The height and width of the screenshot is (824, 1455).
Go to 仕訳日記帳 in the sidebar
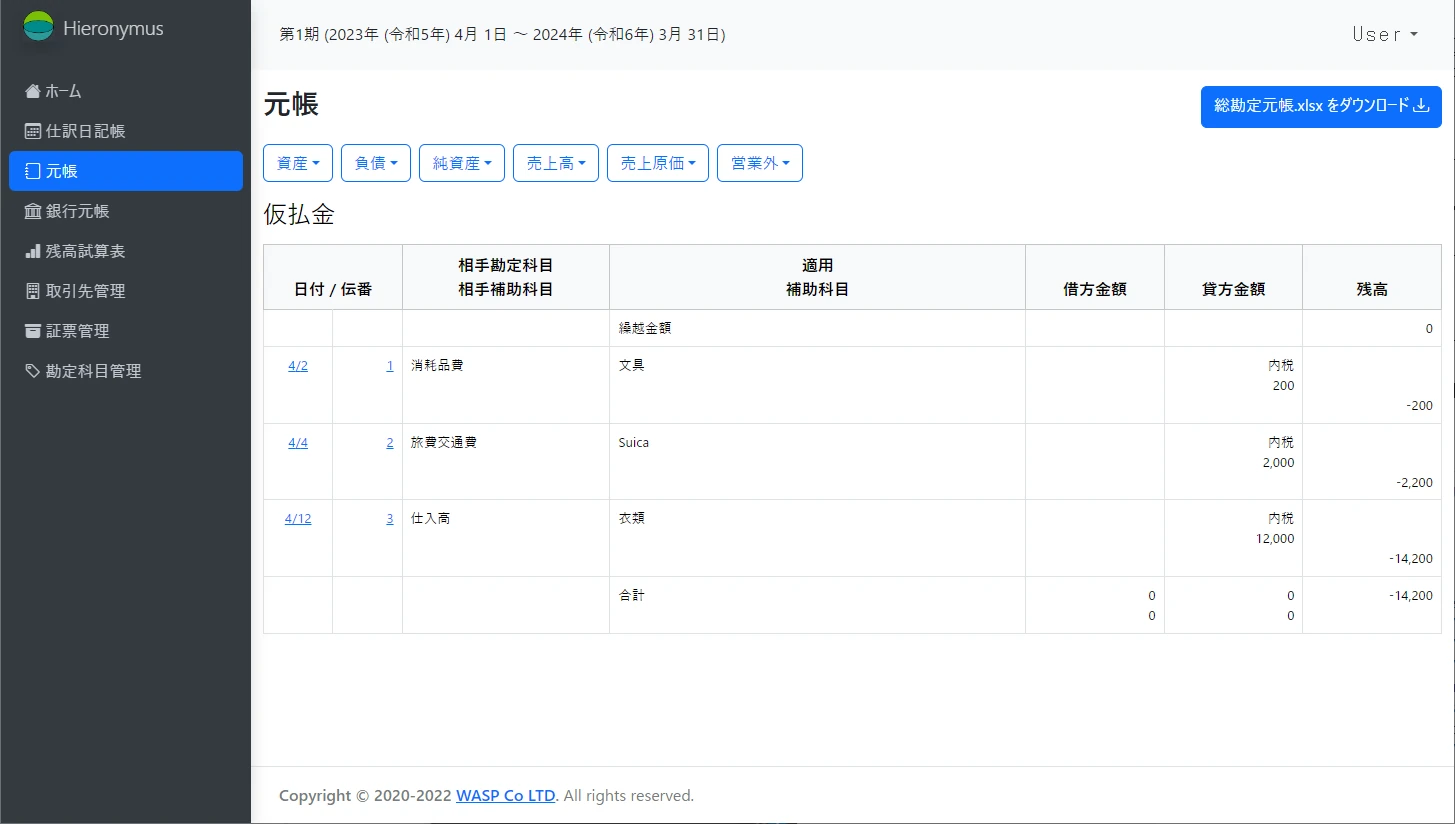point(126,131)
